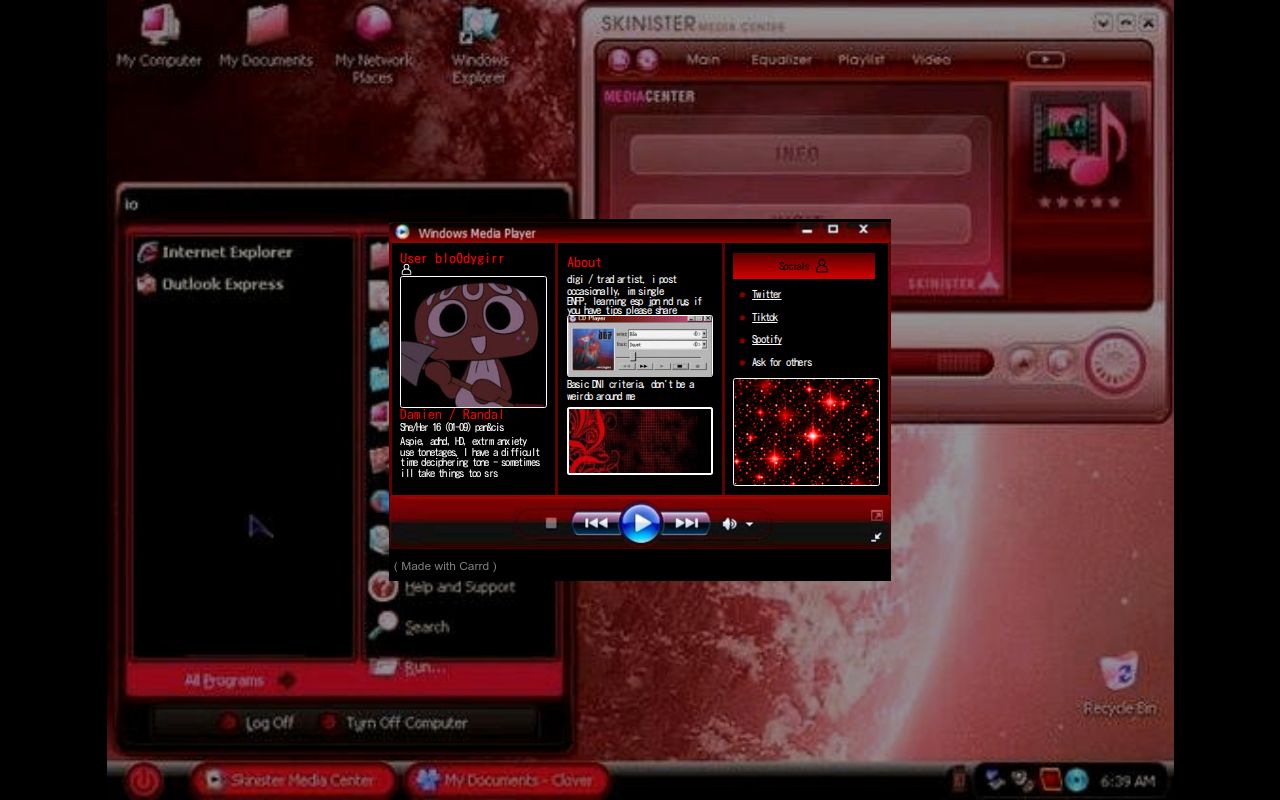The height and width of the screenshot is (800, 1280).
Task: Open the Recycle Bin icon
Action: pyautogui.click(x=1119, y=685)
